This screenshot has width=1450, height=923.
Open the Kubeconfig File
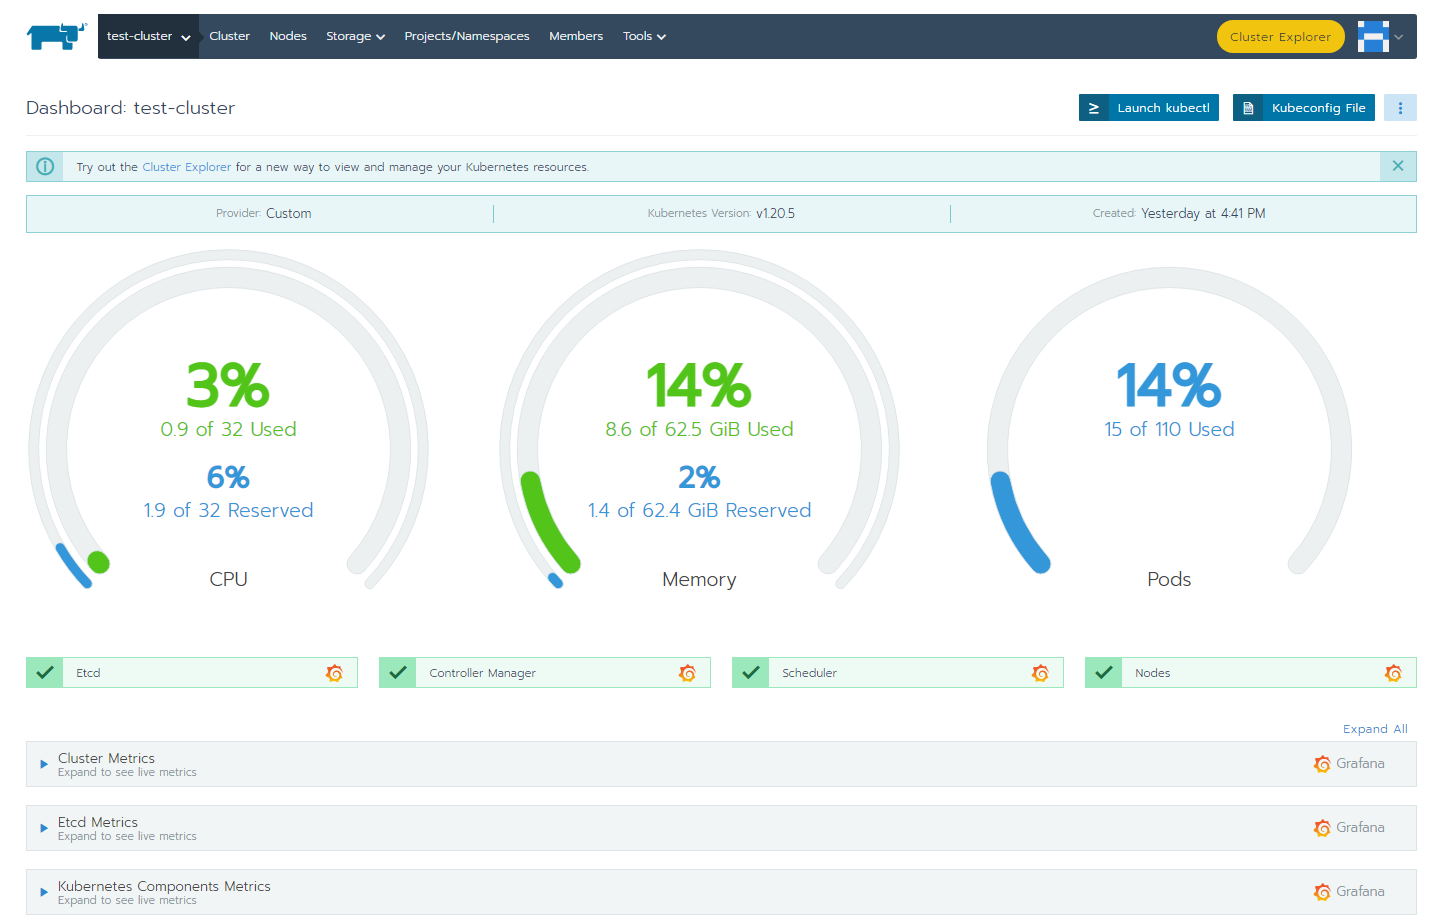coord(1304,108)
